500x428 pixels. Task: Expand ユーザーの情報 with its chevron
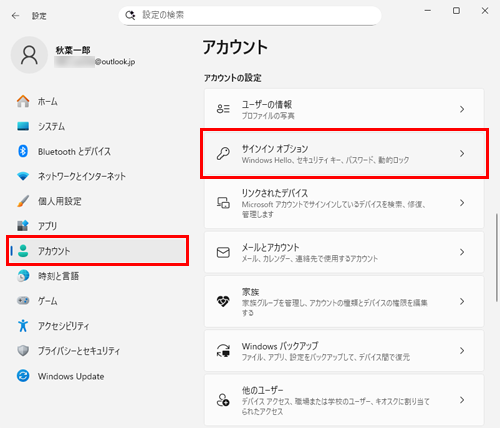click(x=462, y=109)
